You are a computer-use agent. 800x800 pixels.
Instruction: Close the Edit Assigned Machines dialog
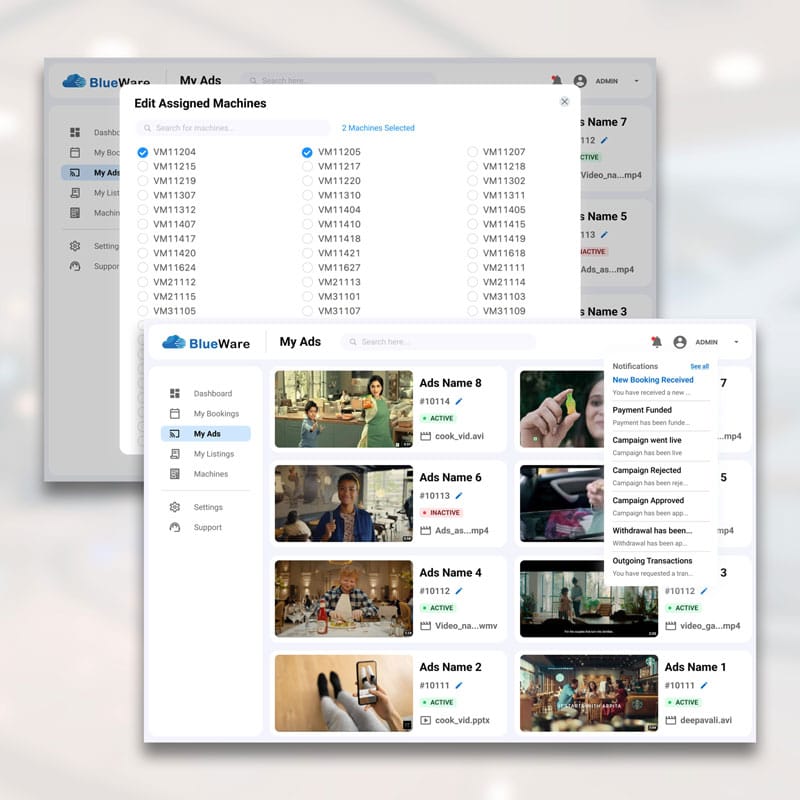[x=564, y=102]
